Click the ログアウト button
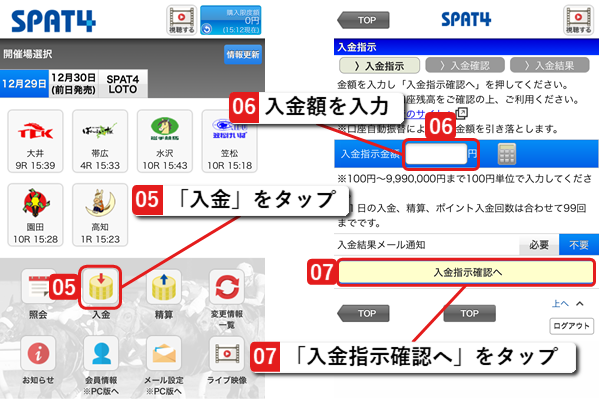The height and width of the screenshot is (399, 599). [x=571, y=326]
